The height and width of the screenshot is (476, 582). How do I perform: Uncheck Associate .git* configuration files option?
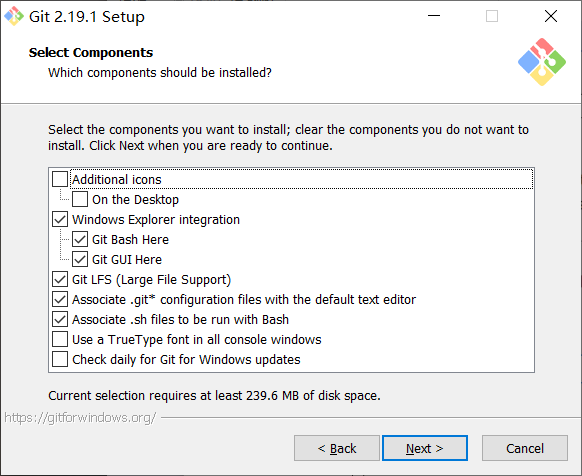pos(60,299)
